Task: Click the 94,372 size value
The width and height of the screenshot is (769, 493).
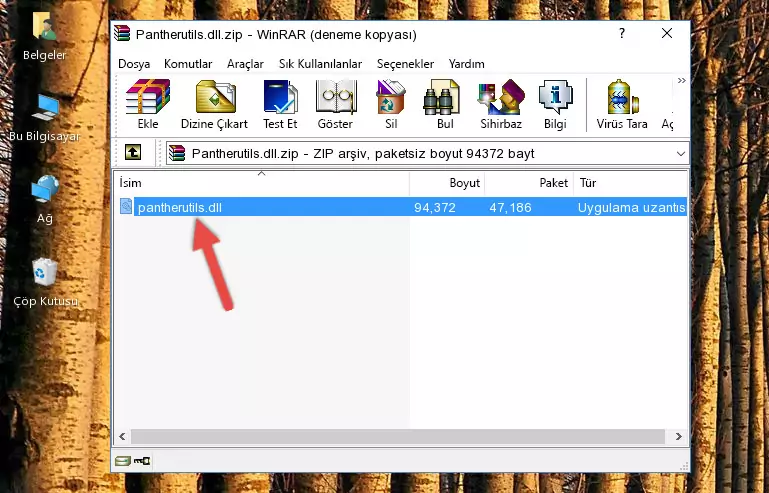Action: pos(435,208)
